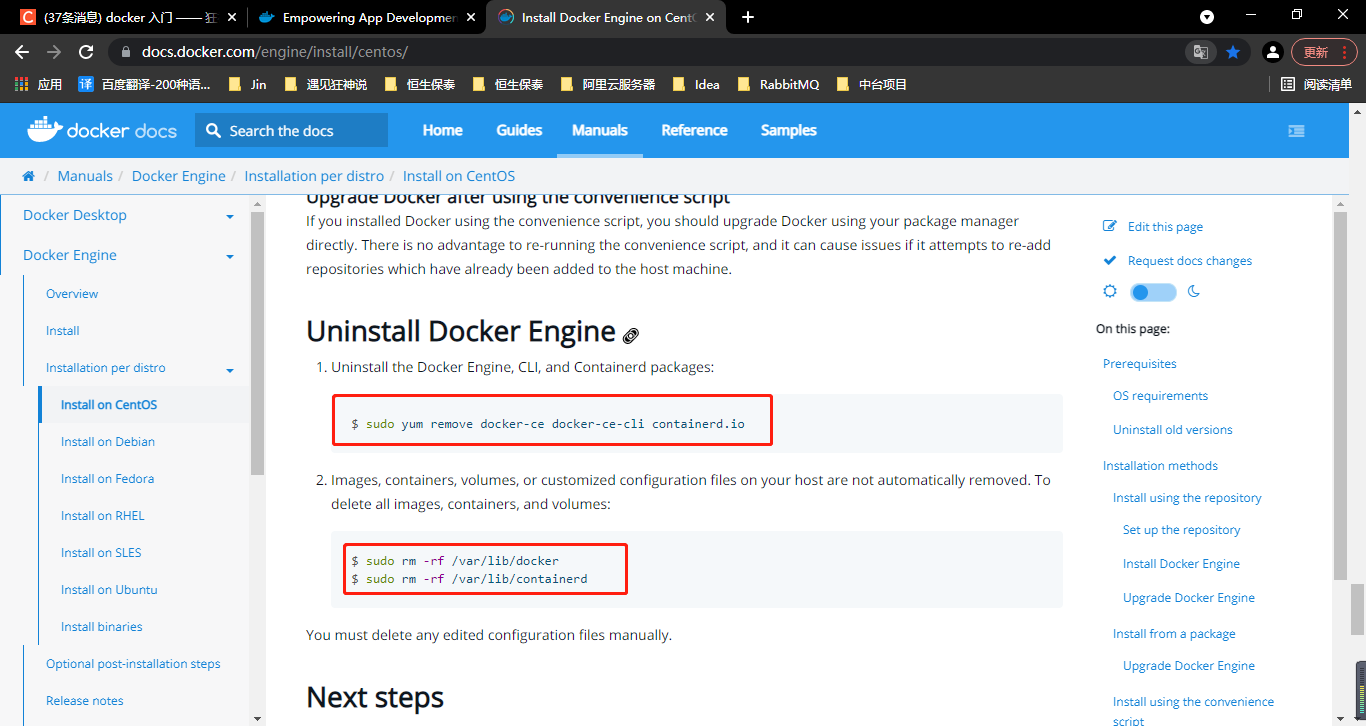Collapse the Docker Engine sidebar section

click(230, 256)
